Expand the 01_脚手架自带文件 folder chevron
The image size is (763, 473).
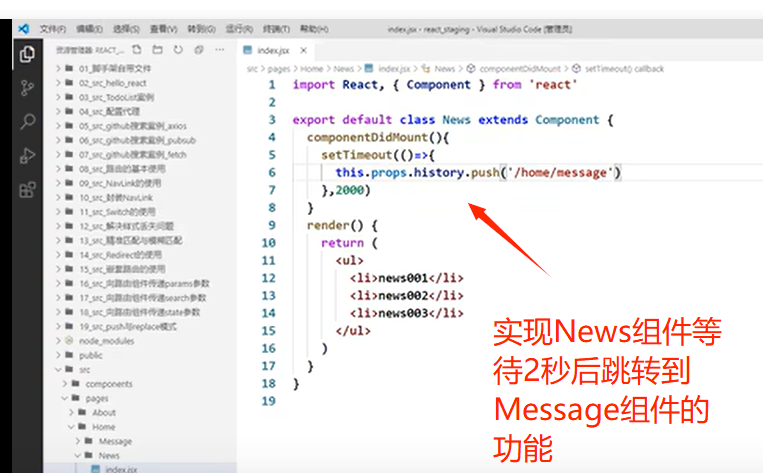click(x=58, y=68)
